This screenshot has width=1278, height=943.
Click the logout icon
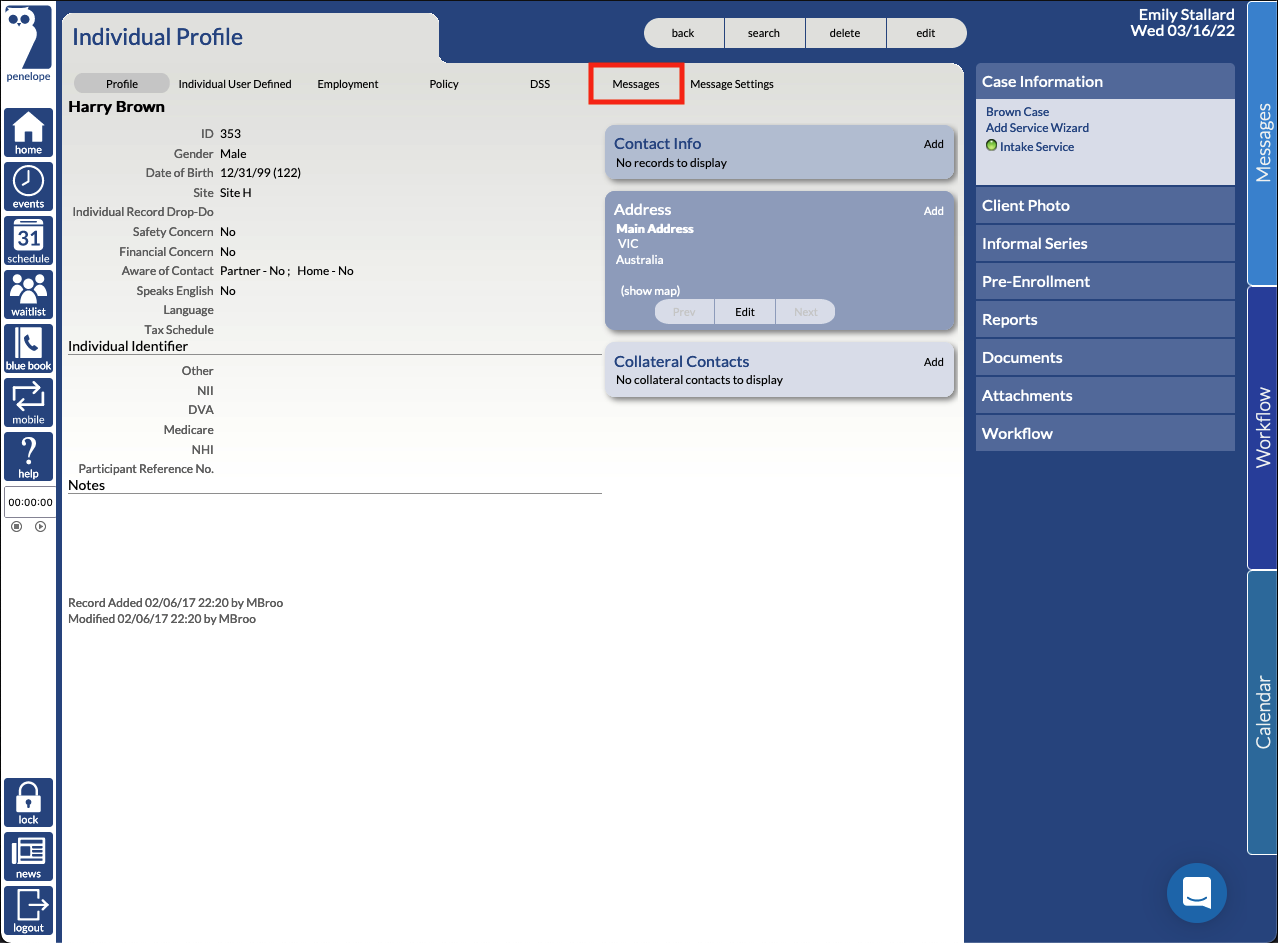(x=28, y=911)
